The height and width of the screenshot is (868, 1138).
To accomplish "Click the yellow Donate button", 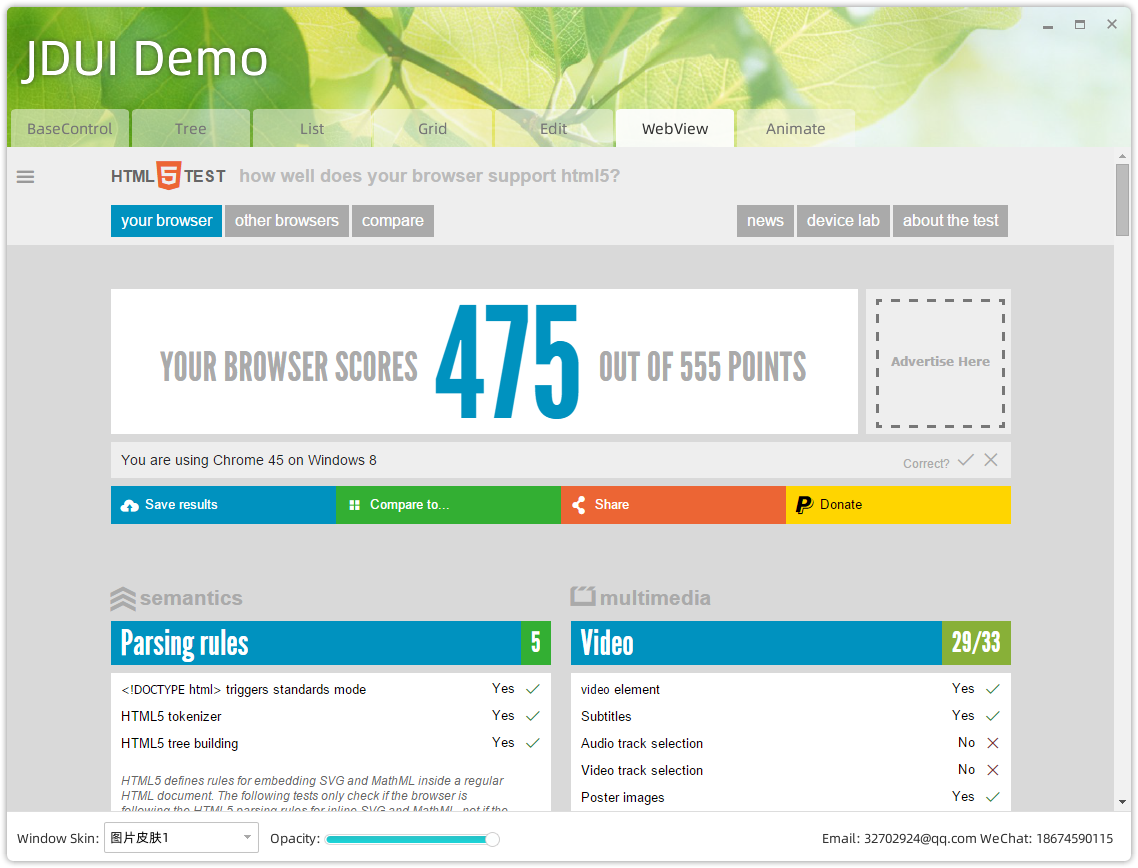I will point(898,505).
